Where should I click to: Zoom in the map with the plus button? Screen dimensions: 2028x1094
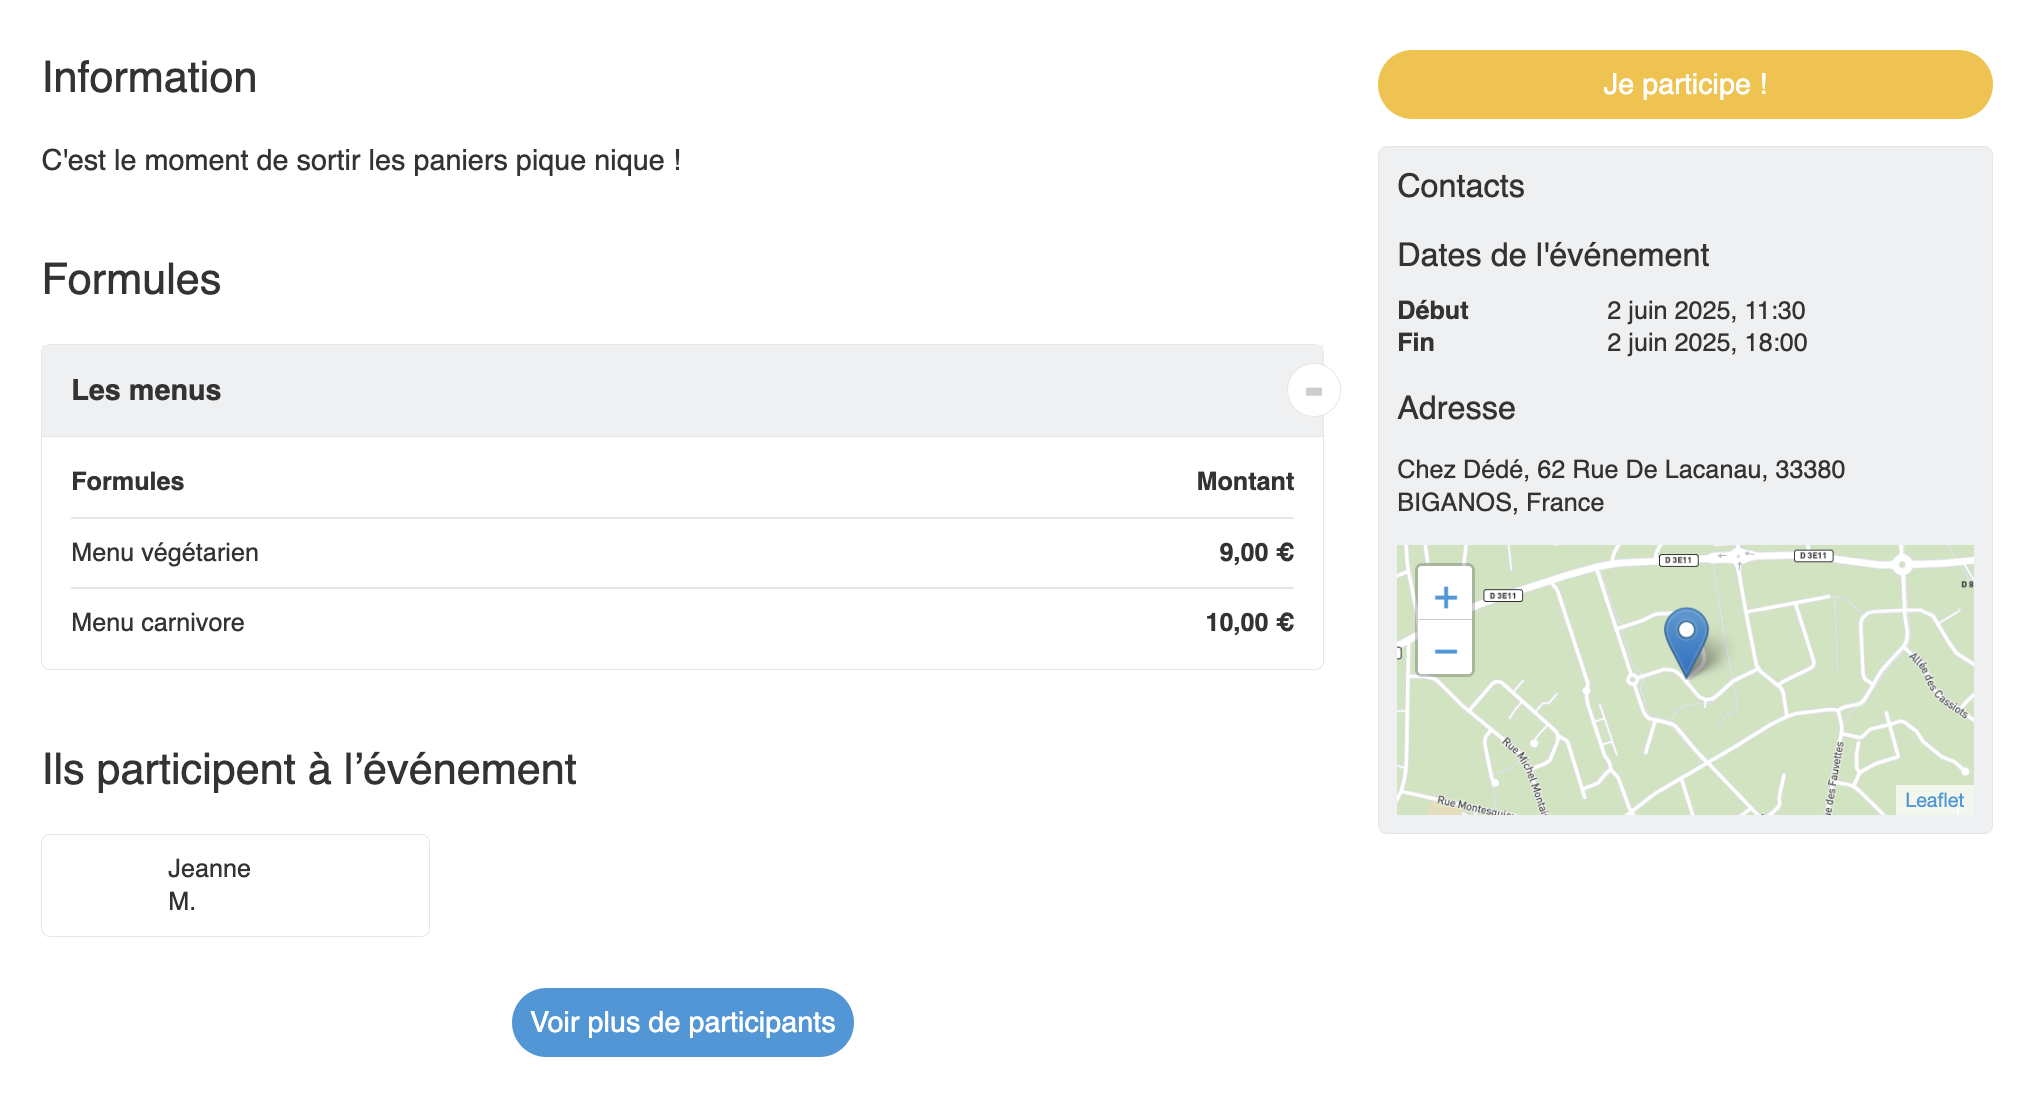coord(1445,597)
